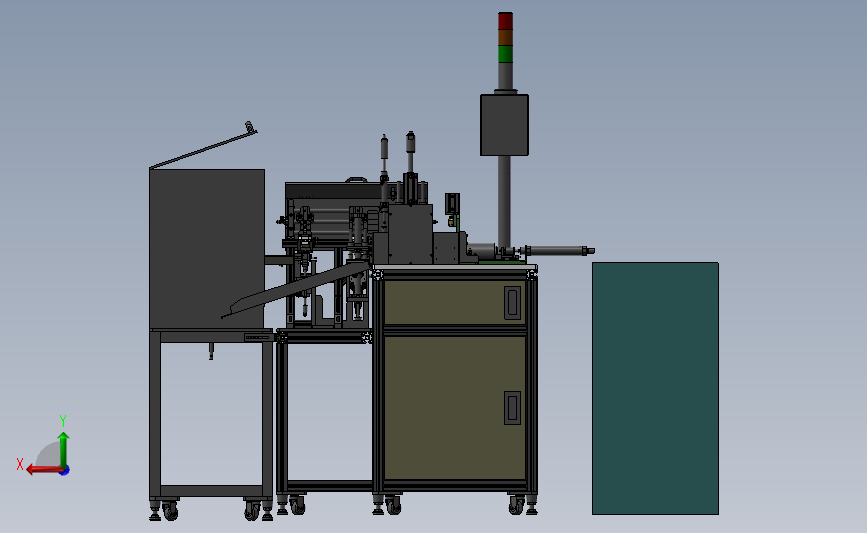Select the horizontal pneumatic cylinder rod
Viewport: 867px width, 533px height.
558,250
